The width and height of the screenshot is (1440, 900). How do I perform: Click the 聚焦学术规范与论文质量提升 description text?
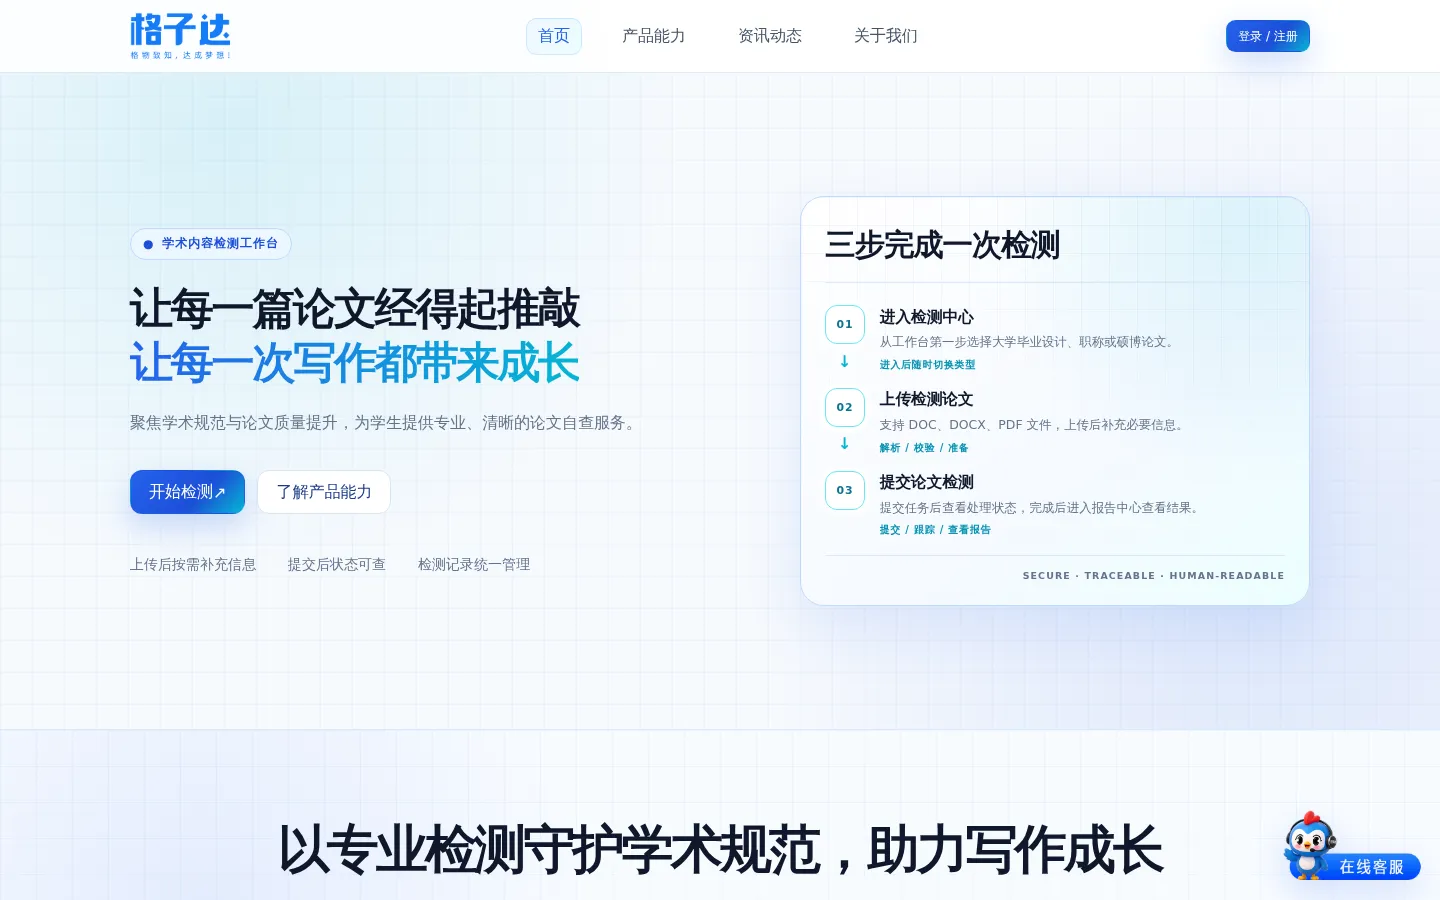386,423
